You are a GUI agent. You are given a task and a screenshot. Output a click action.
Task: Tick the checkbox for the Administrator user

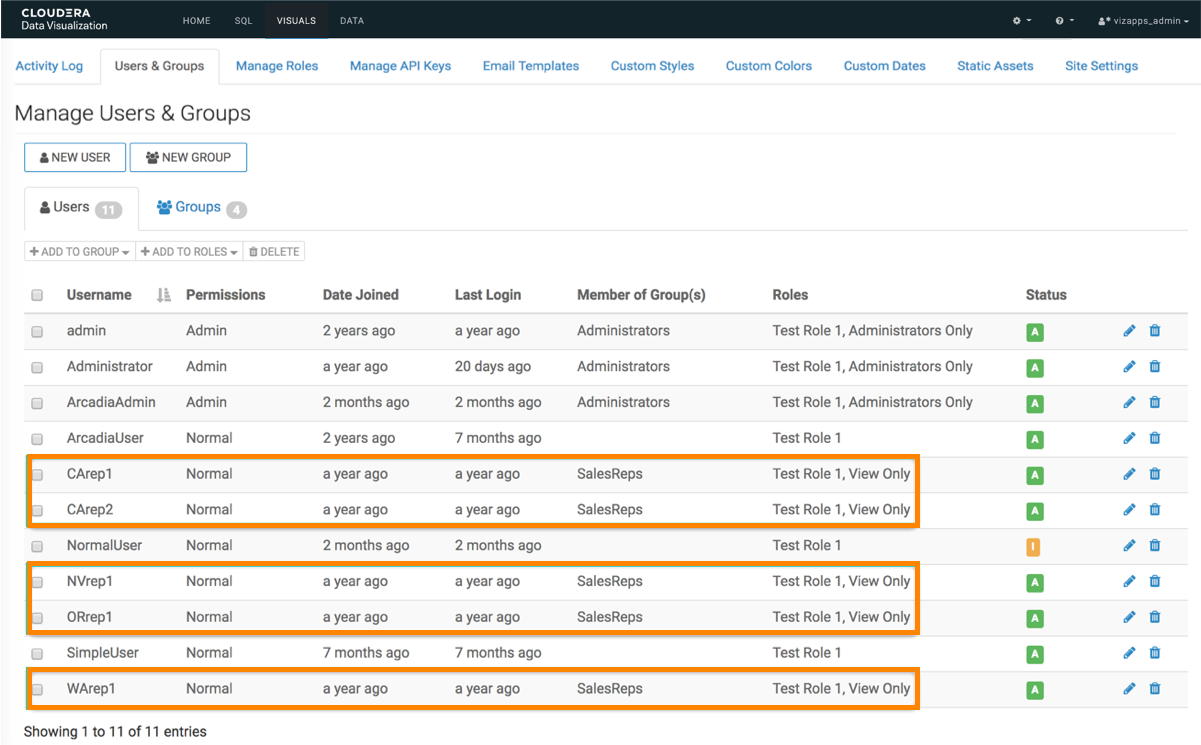coord(37,368)
